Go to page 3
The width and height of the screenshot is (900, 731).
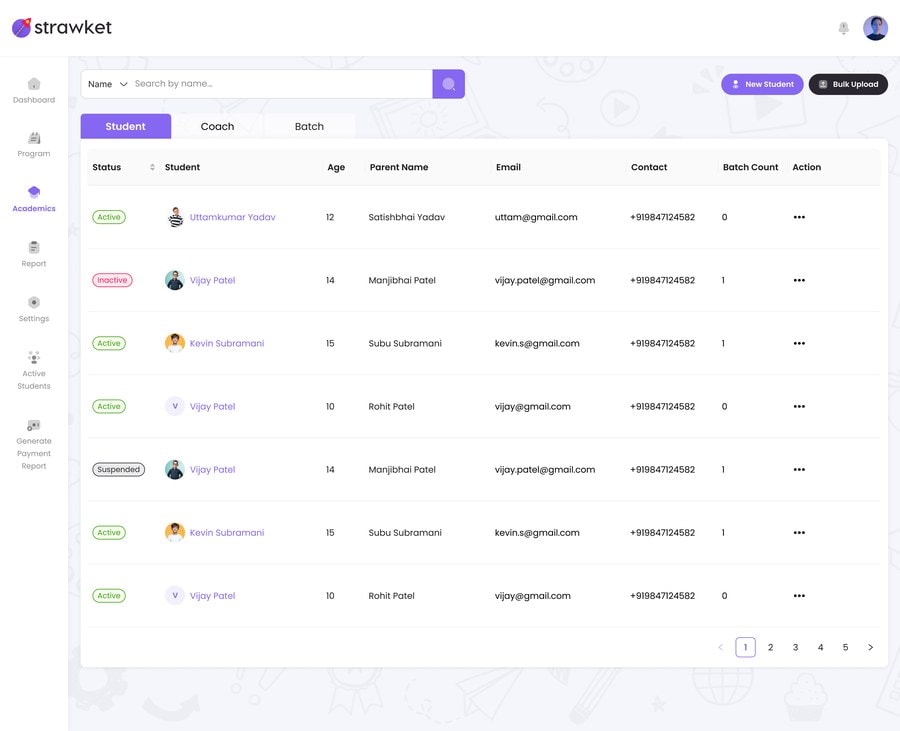tap(796, 647)
